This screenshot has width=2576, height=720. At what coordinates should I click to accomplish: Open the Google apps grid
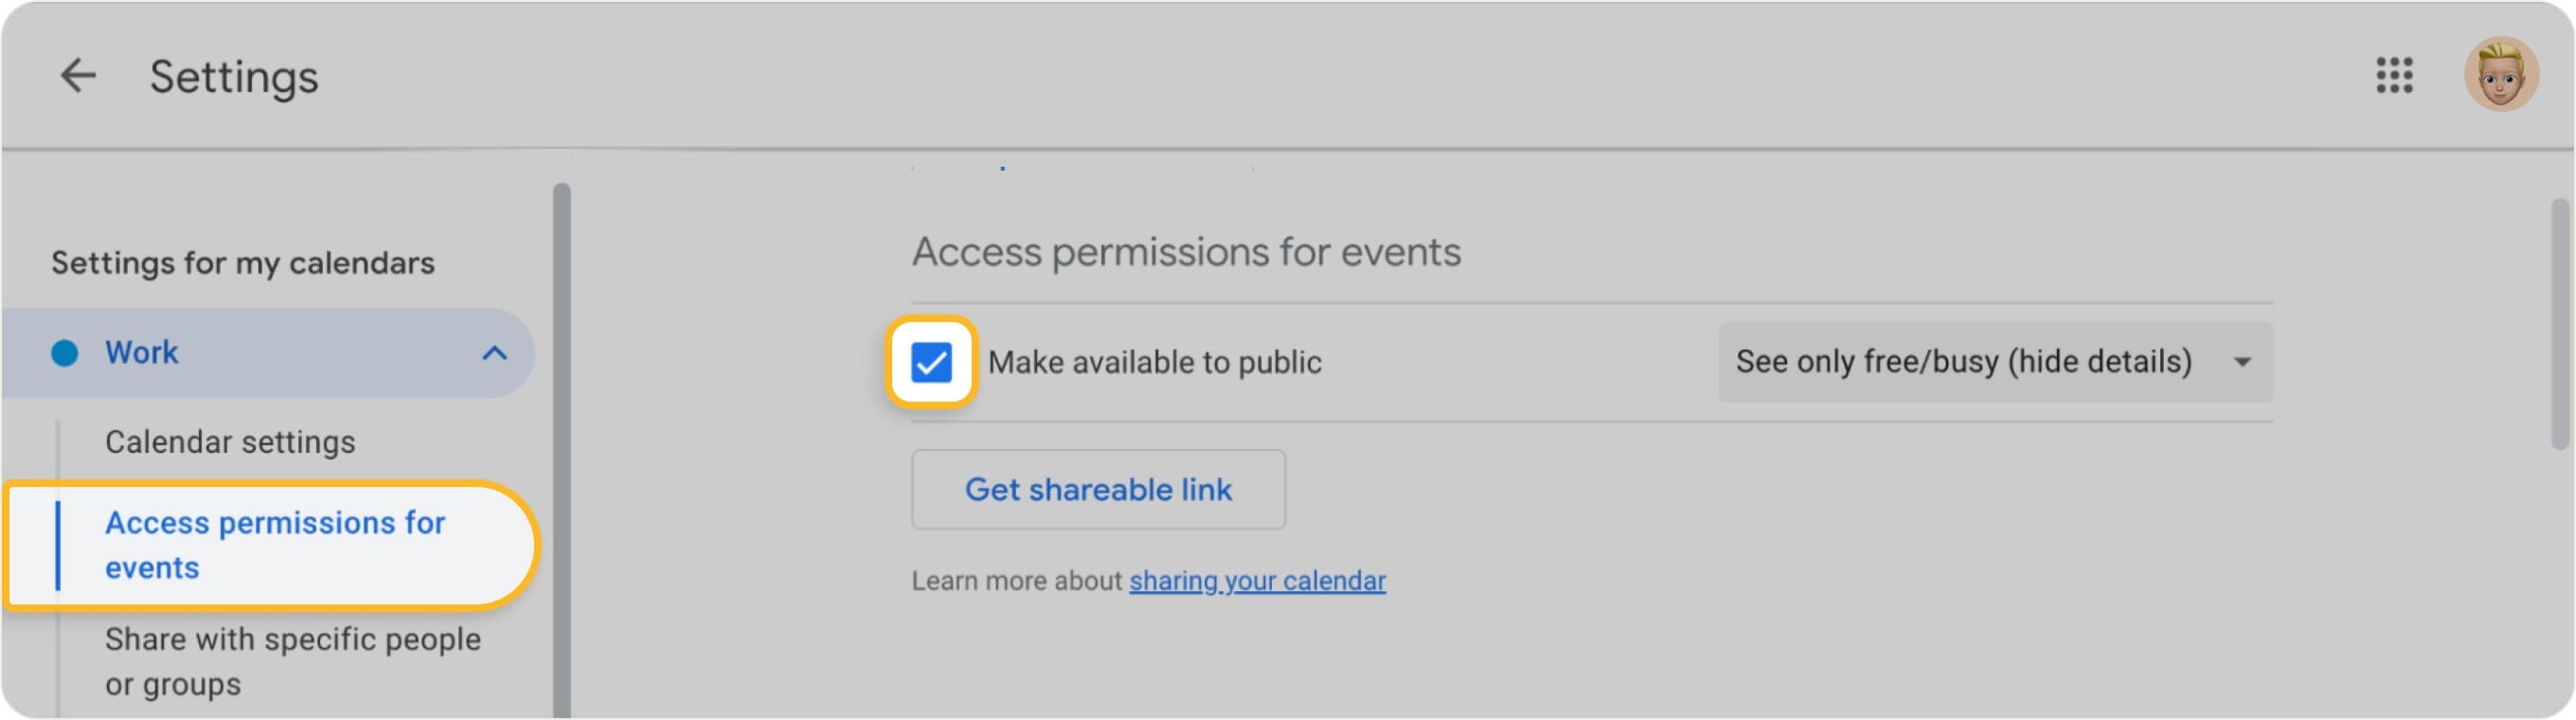point(2394,76)
